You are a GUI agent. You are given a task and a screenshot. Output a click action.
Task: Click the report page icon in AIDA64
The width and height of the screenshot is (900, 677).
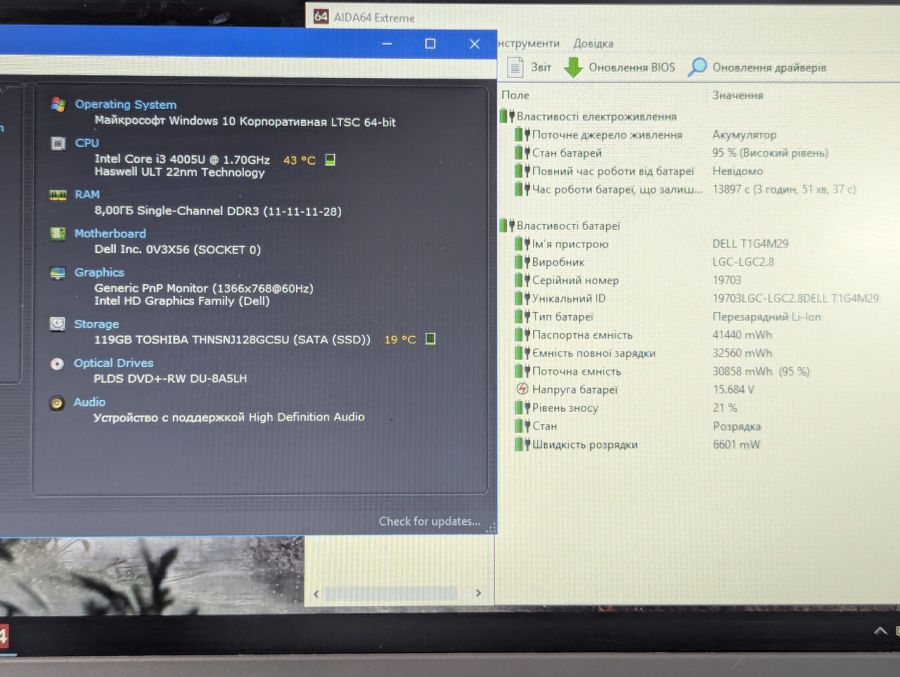(515, 67)
